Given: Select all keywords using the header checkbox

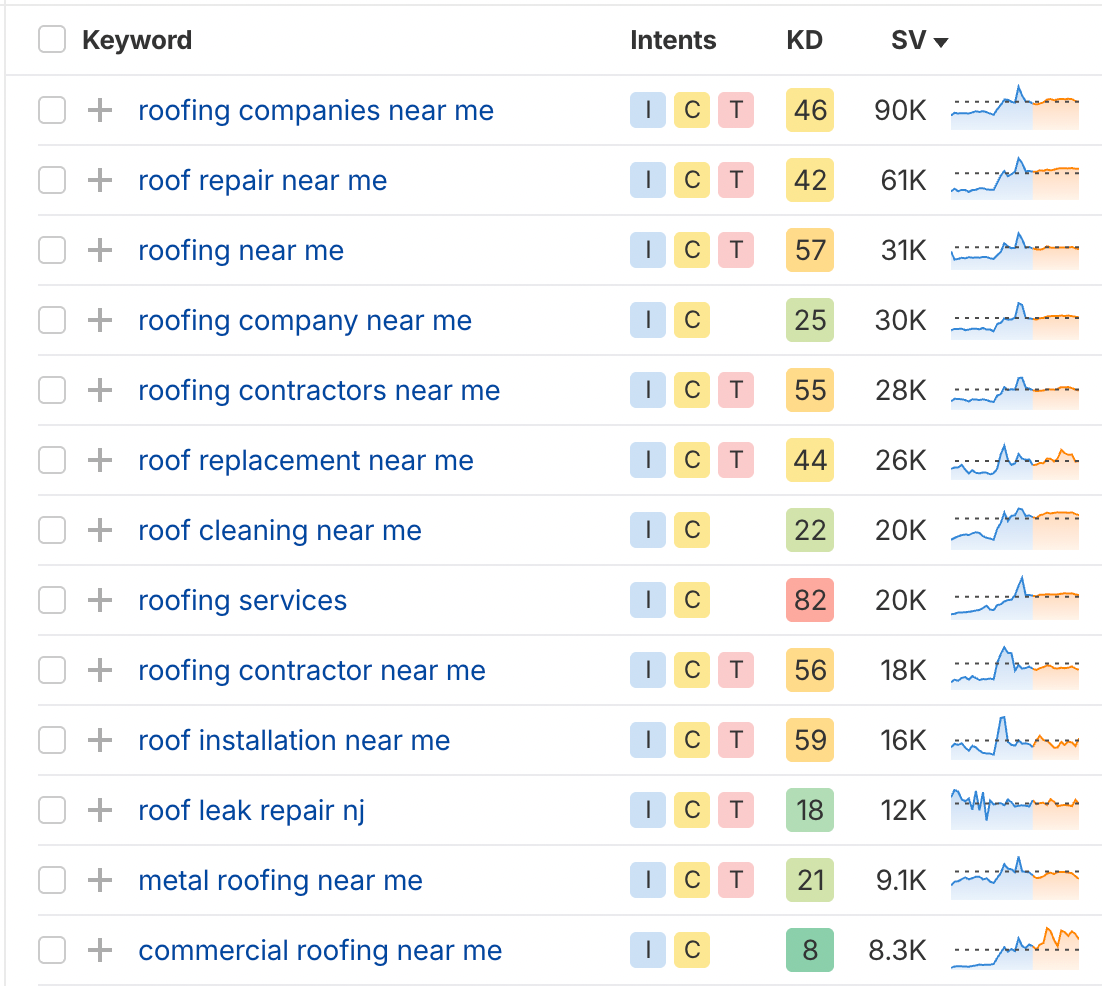Looking at the screenshot, I should click(51, 39).
